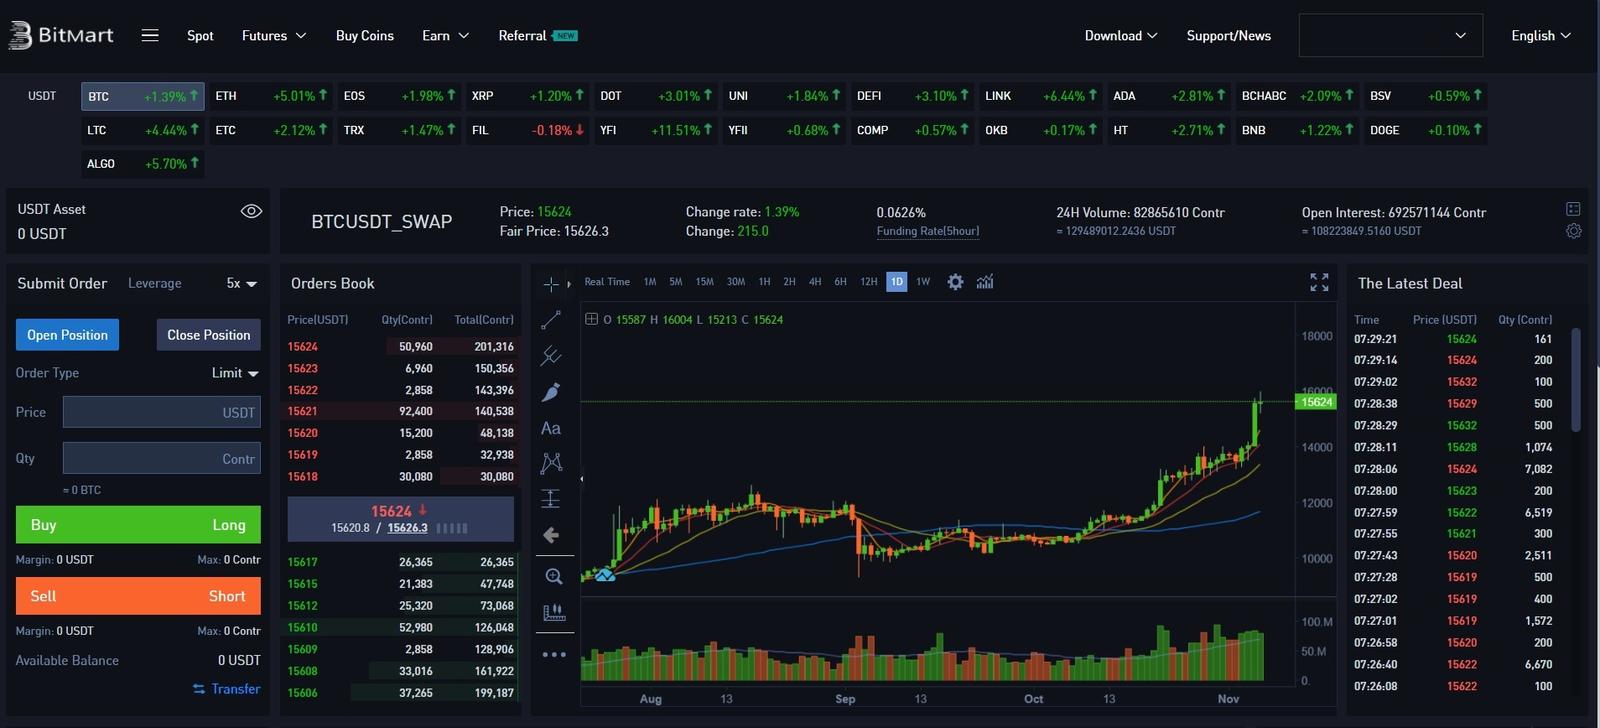Viewport: 1600px width, 728px height.
Task: Open the Order Type Limit dropdown
Action: point(235,373)
